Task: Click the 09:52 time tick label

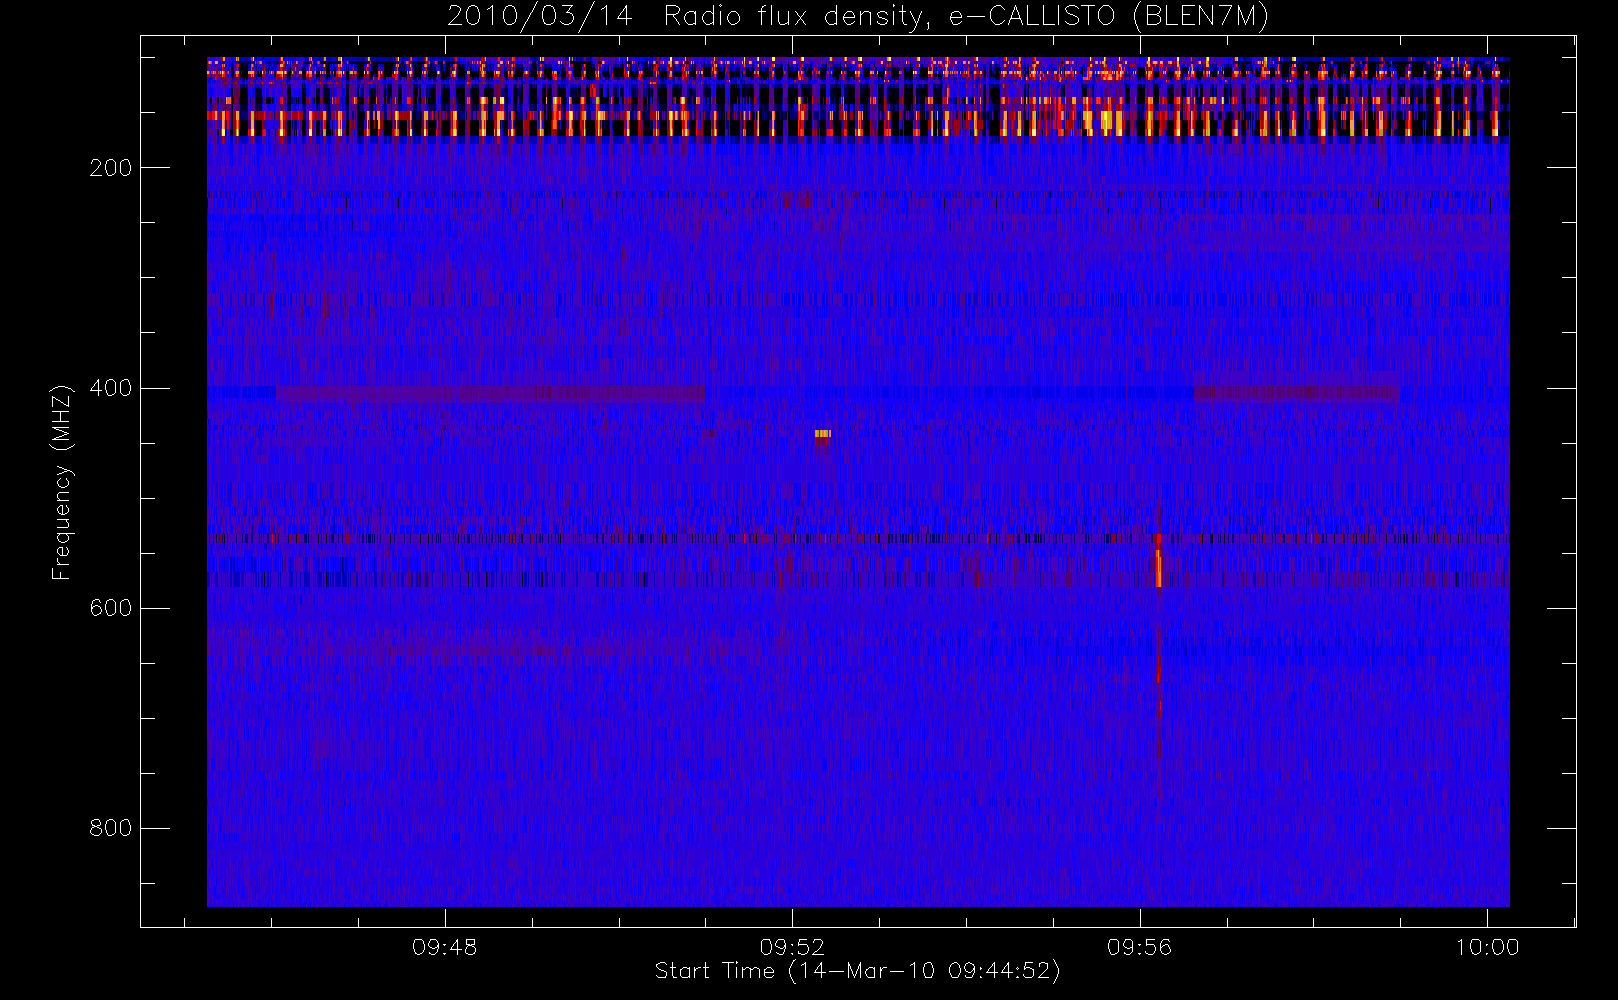Action: pyautogui.click(x=792, y=947)
